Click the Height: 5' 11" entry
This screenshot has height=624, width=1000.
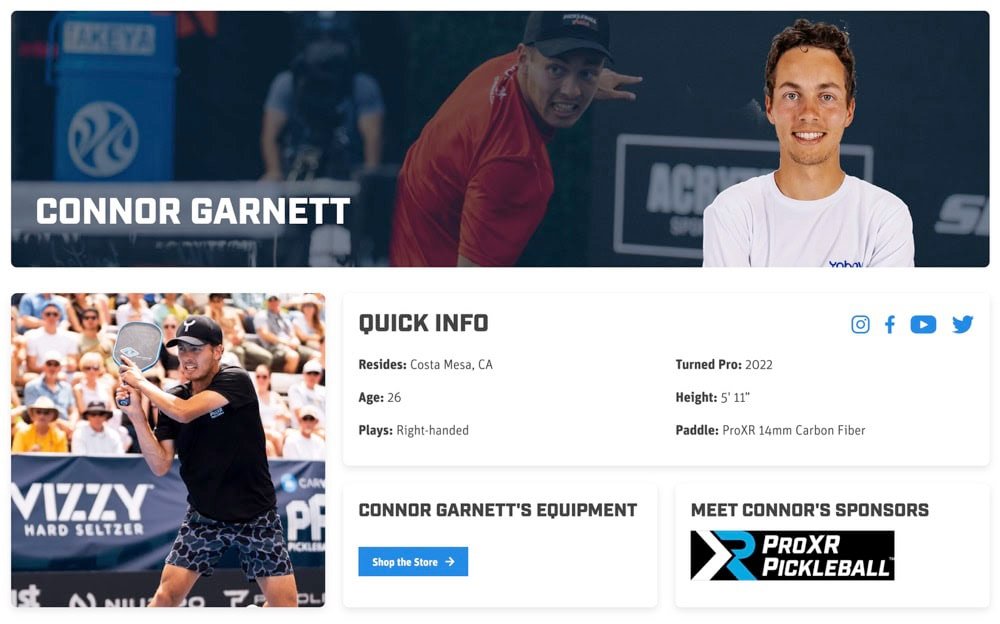(x=712, y=397)
